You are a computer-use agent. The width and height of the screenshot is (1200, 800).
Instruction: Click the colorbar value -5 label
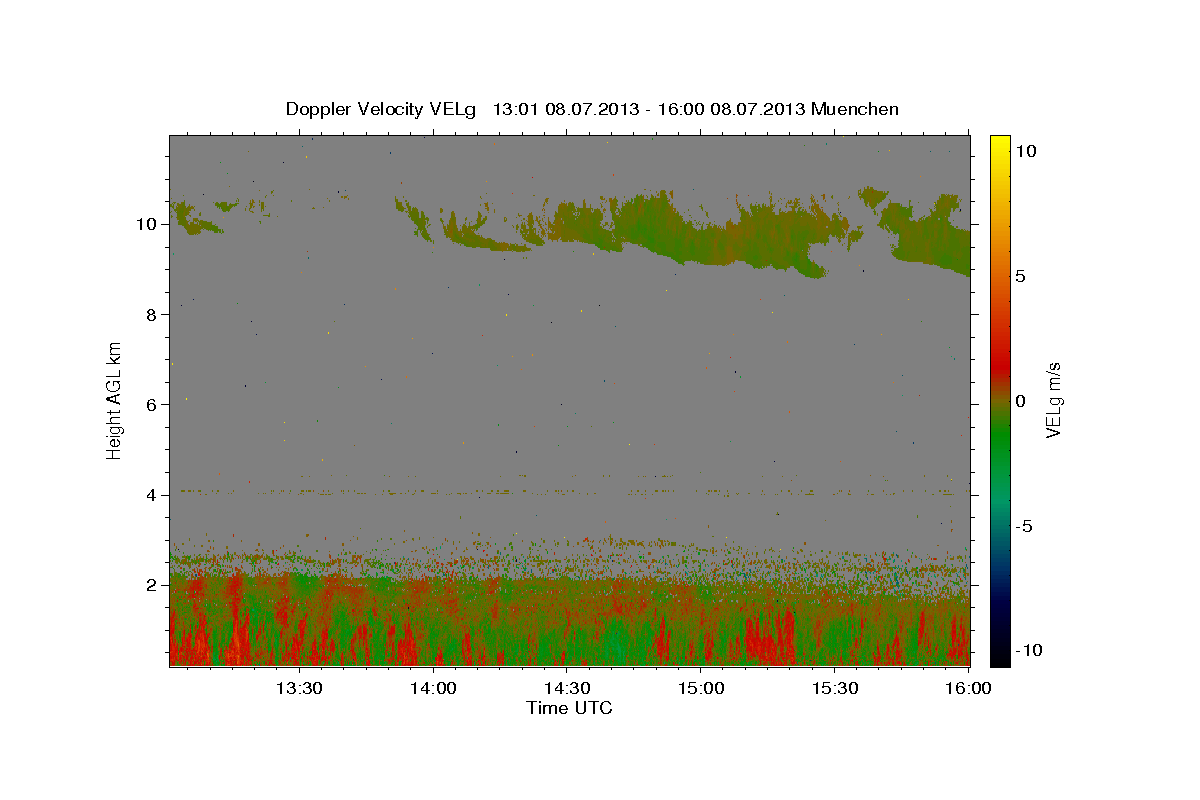pyautogui.click(x=1023, y=526)
